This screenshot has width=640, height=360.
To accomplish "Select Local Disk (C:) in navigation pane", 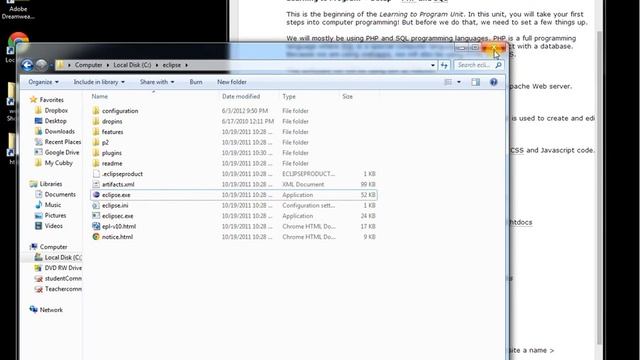I will [x=63, y=258].
